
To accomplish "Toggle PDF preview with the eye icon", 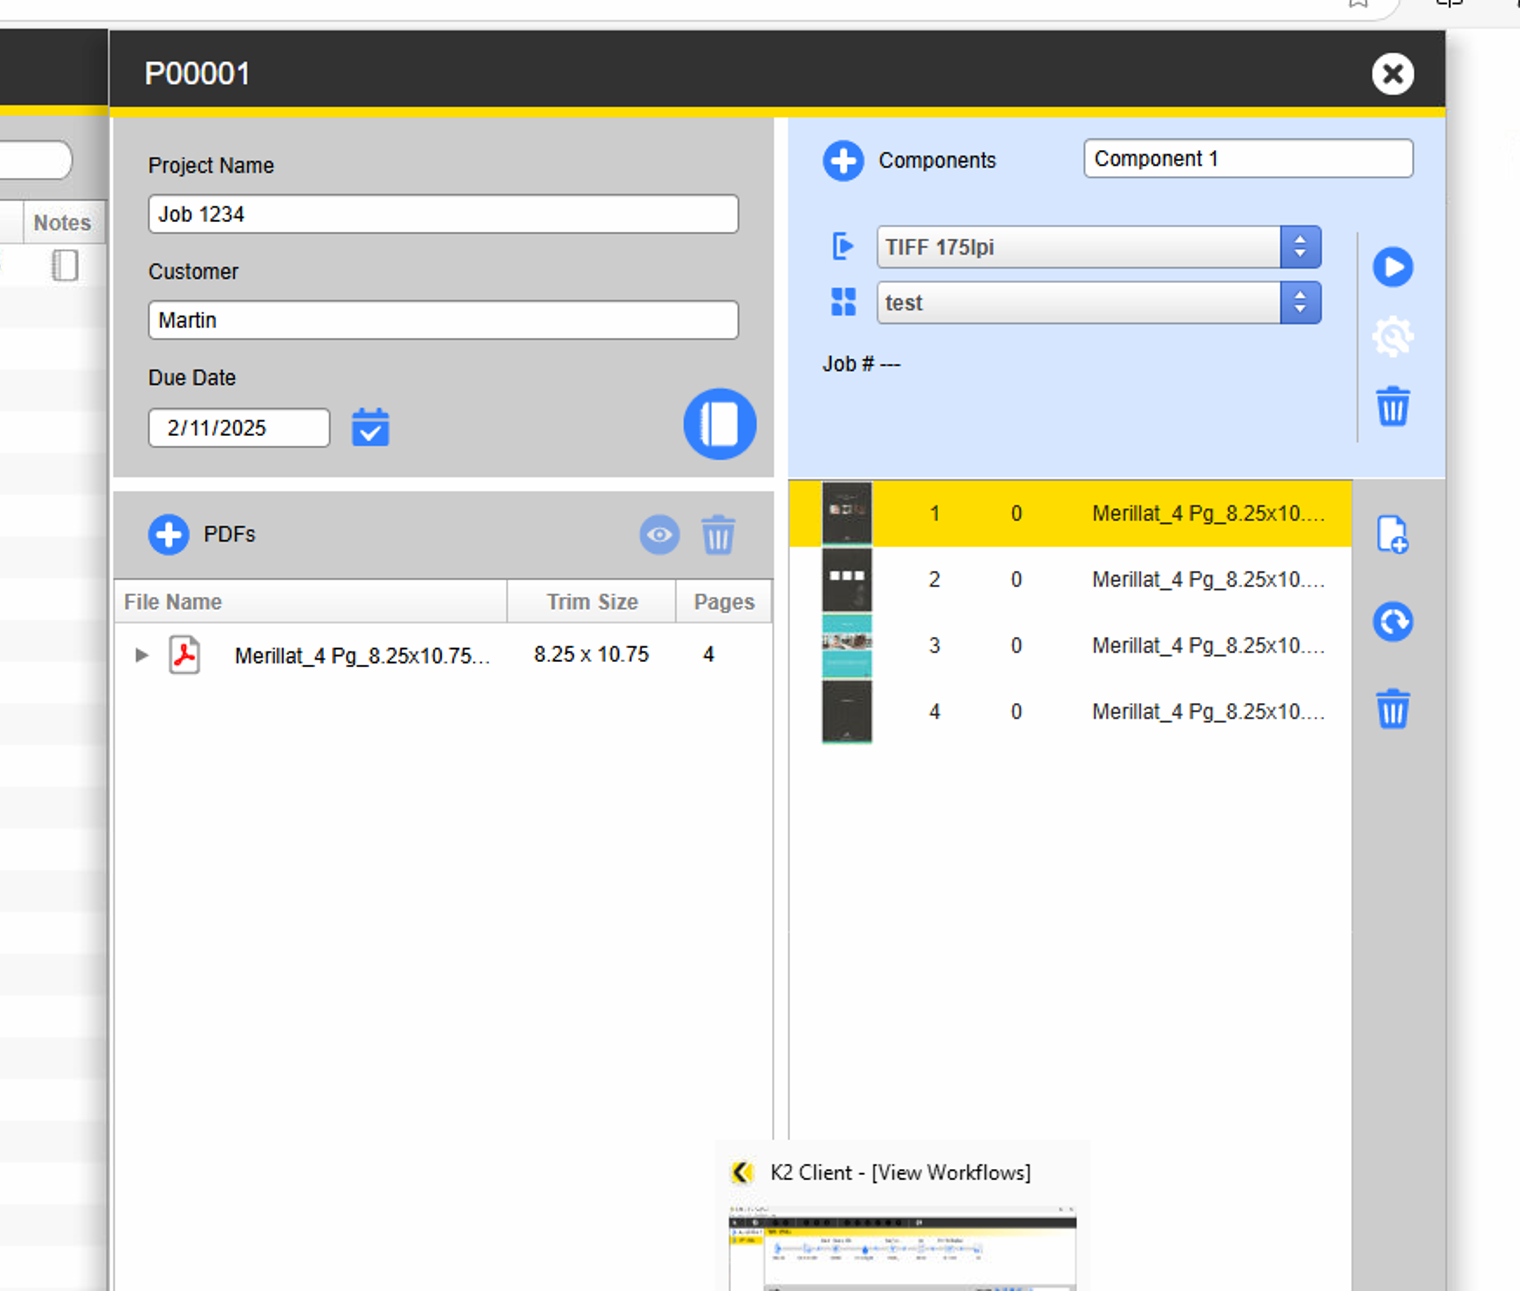I will (659, 535).
